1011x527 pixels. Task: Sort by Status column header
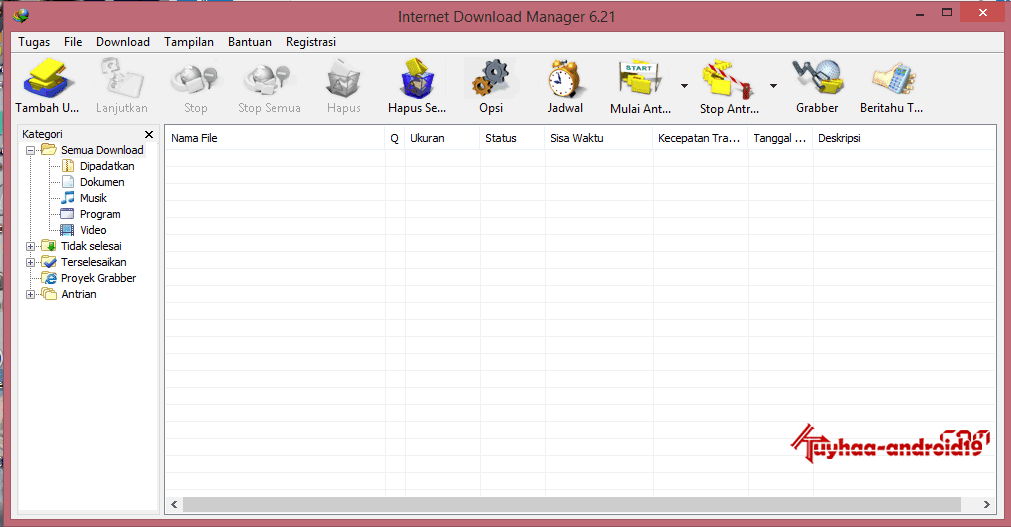[512, 138]
